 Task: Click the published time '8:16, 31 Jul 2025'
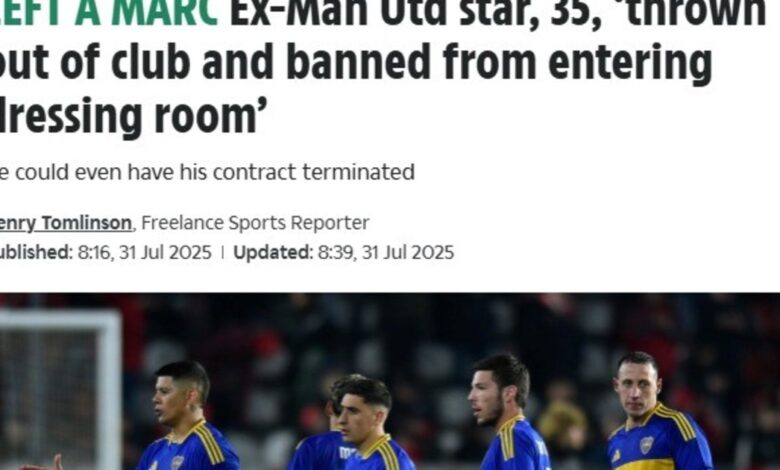(144, 252)
